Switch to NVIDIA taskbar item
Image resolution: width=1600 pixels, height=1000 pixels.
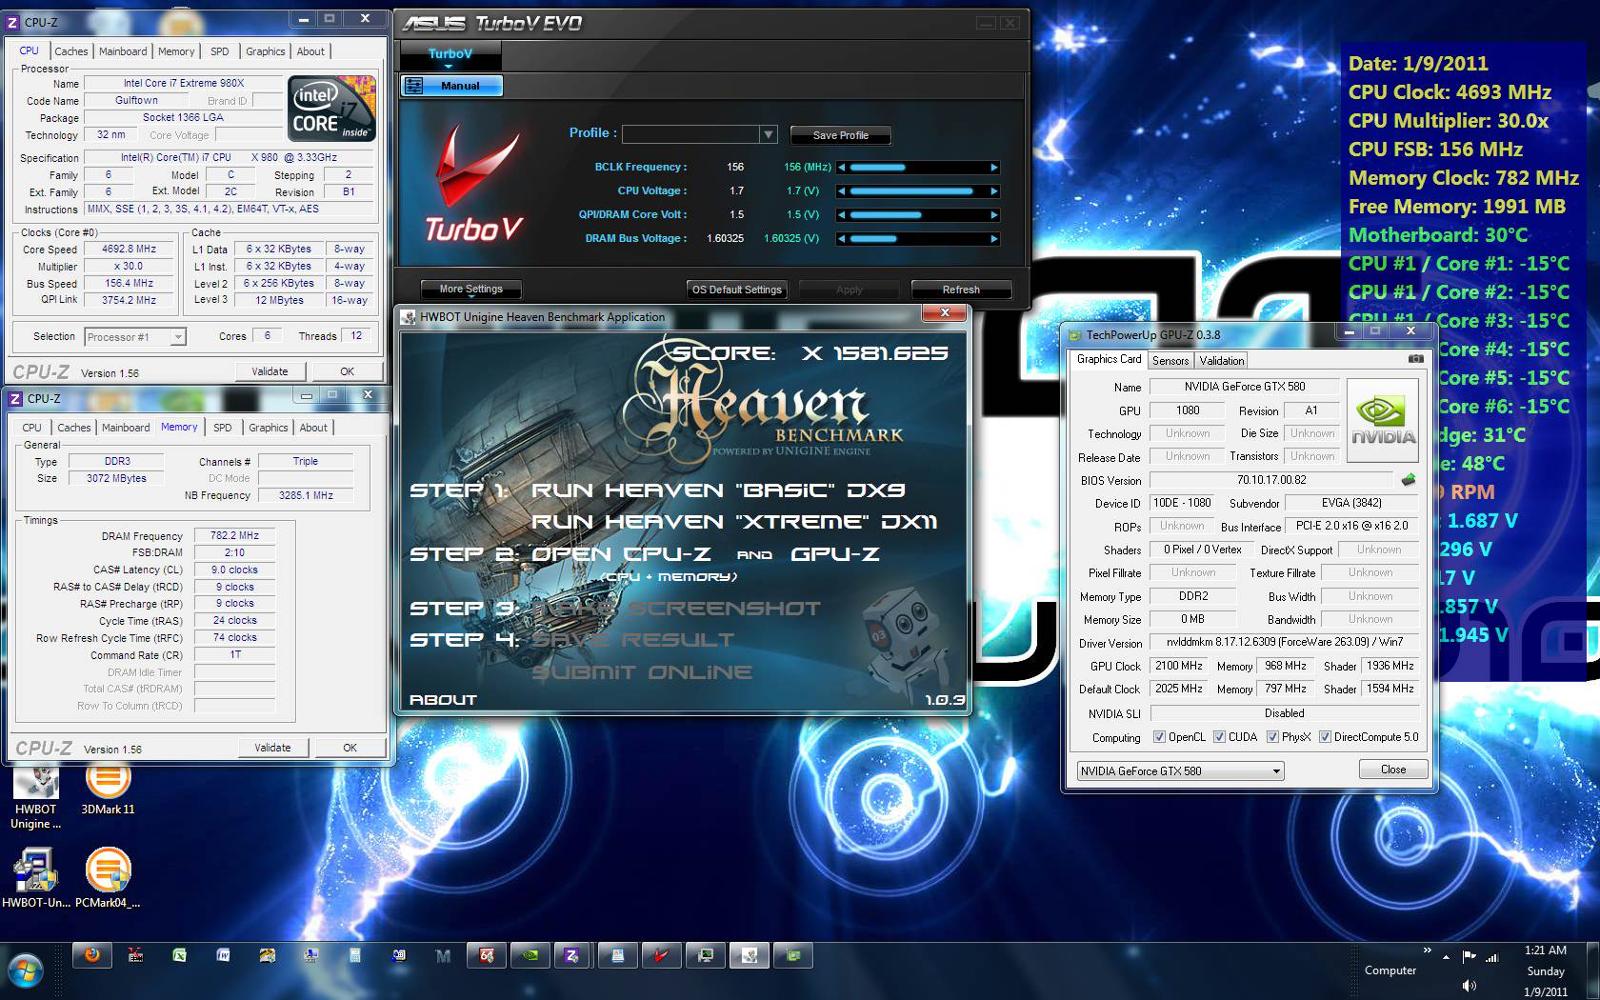click(x=531, y=955)
